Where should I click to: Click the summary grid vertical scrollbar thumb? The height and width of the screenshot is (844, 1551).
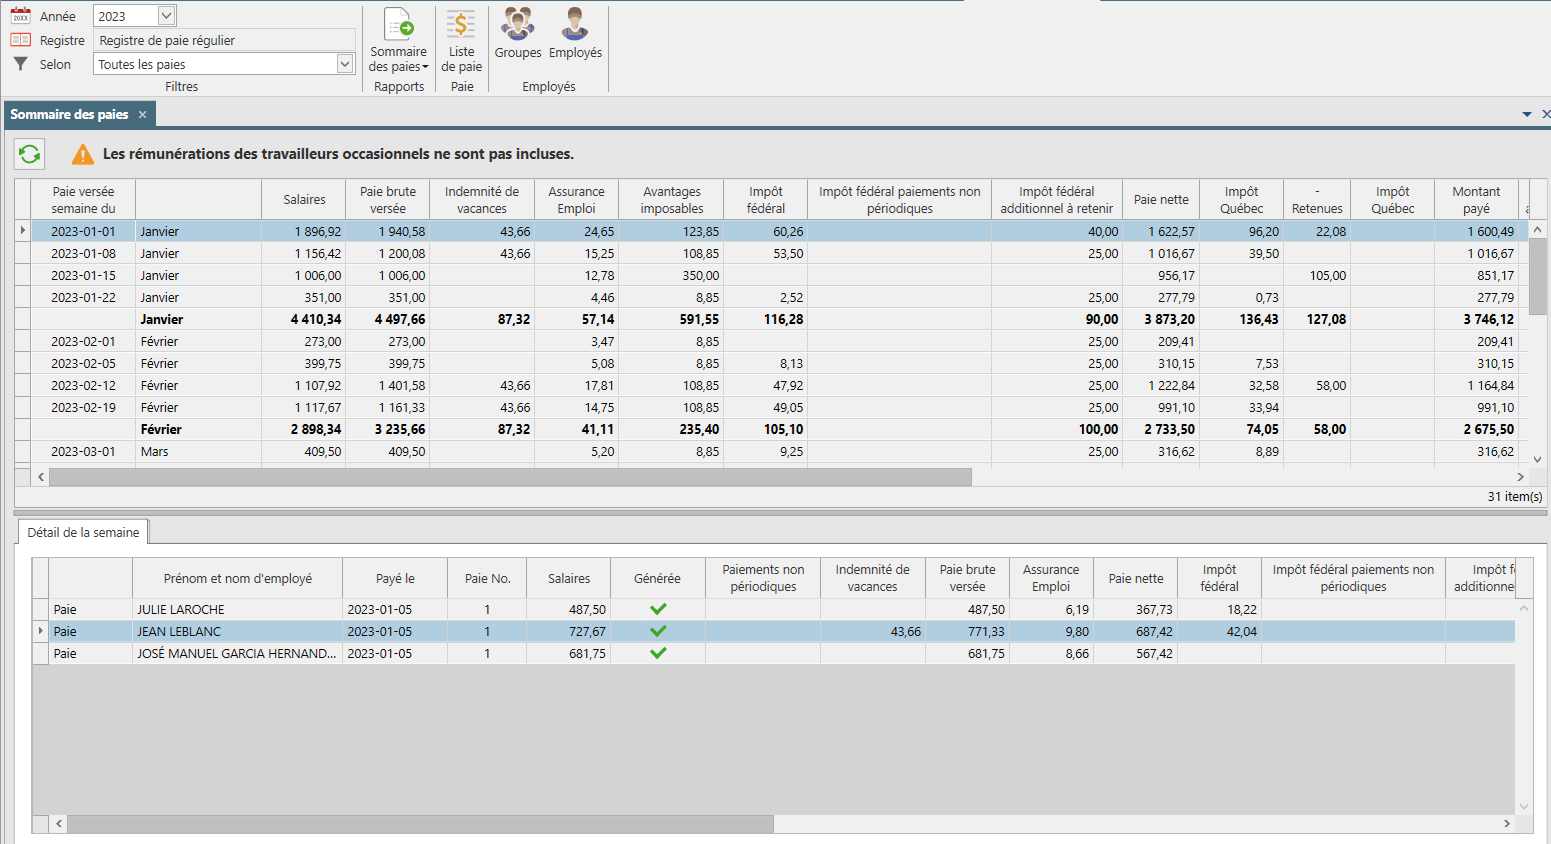[1538, 277]
